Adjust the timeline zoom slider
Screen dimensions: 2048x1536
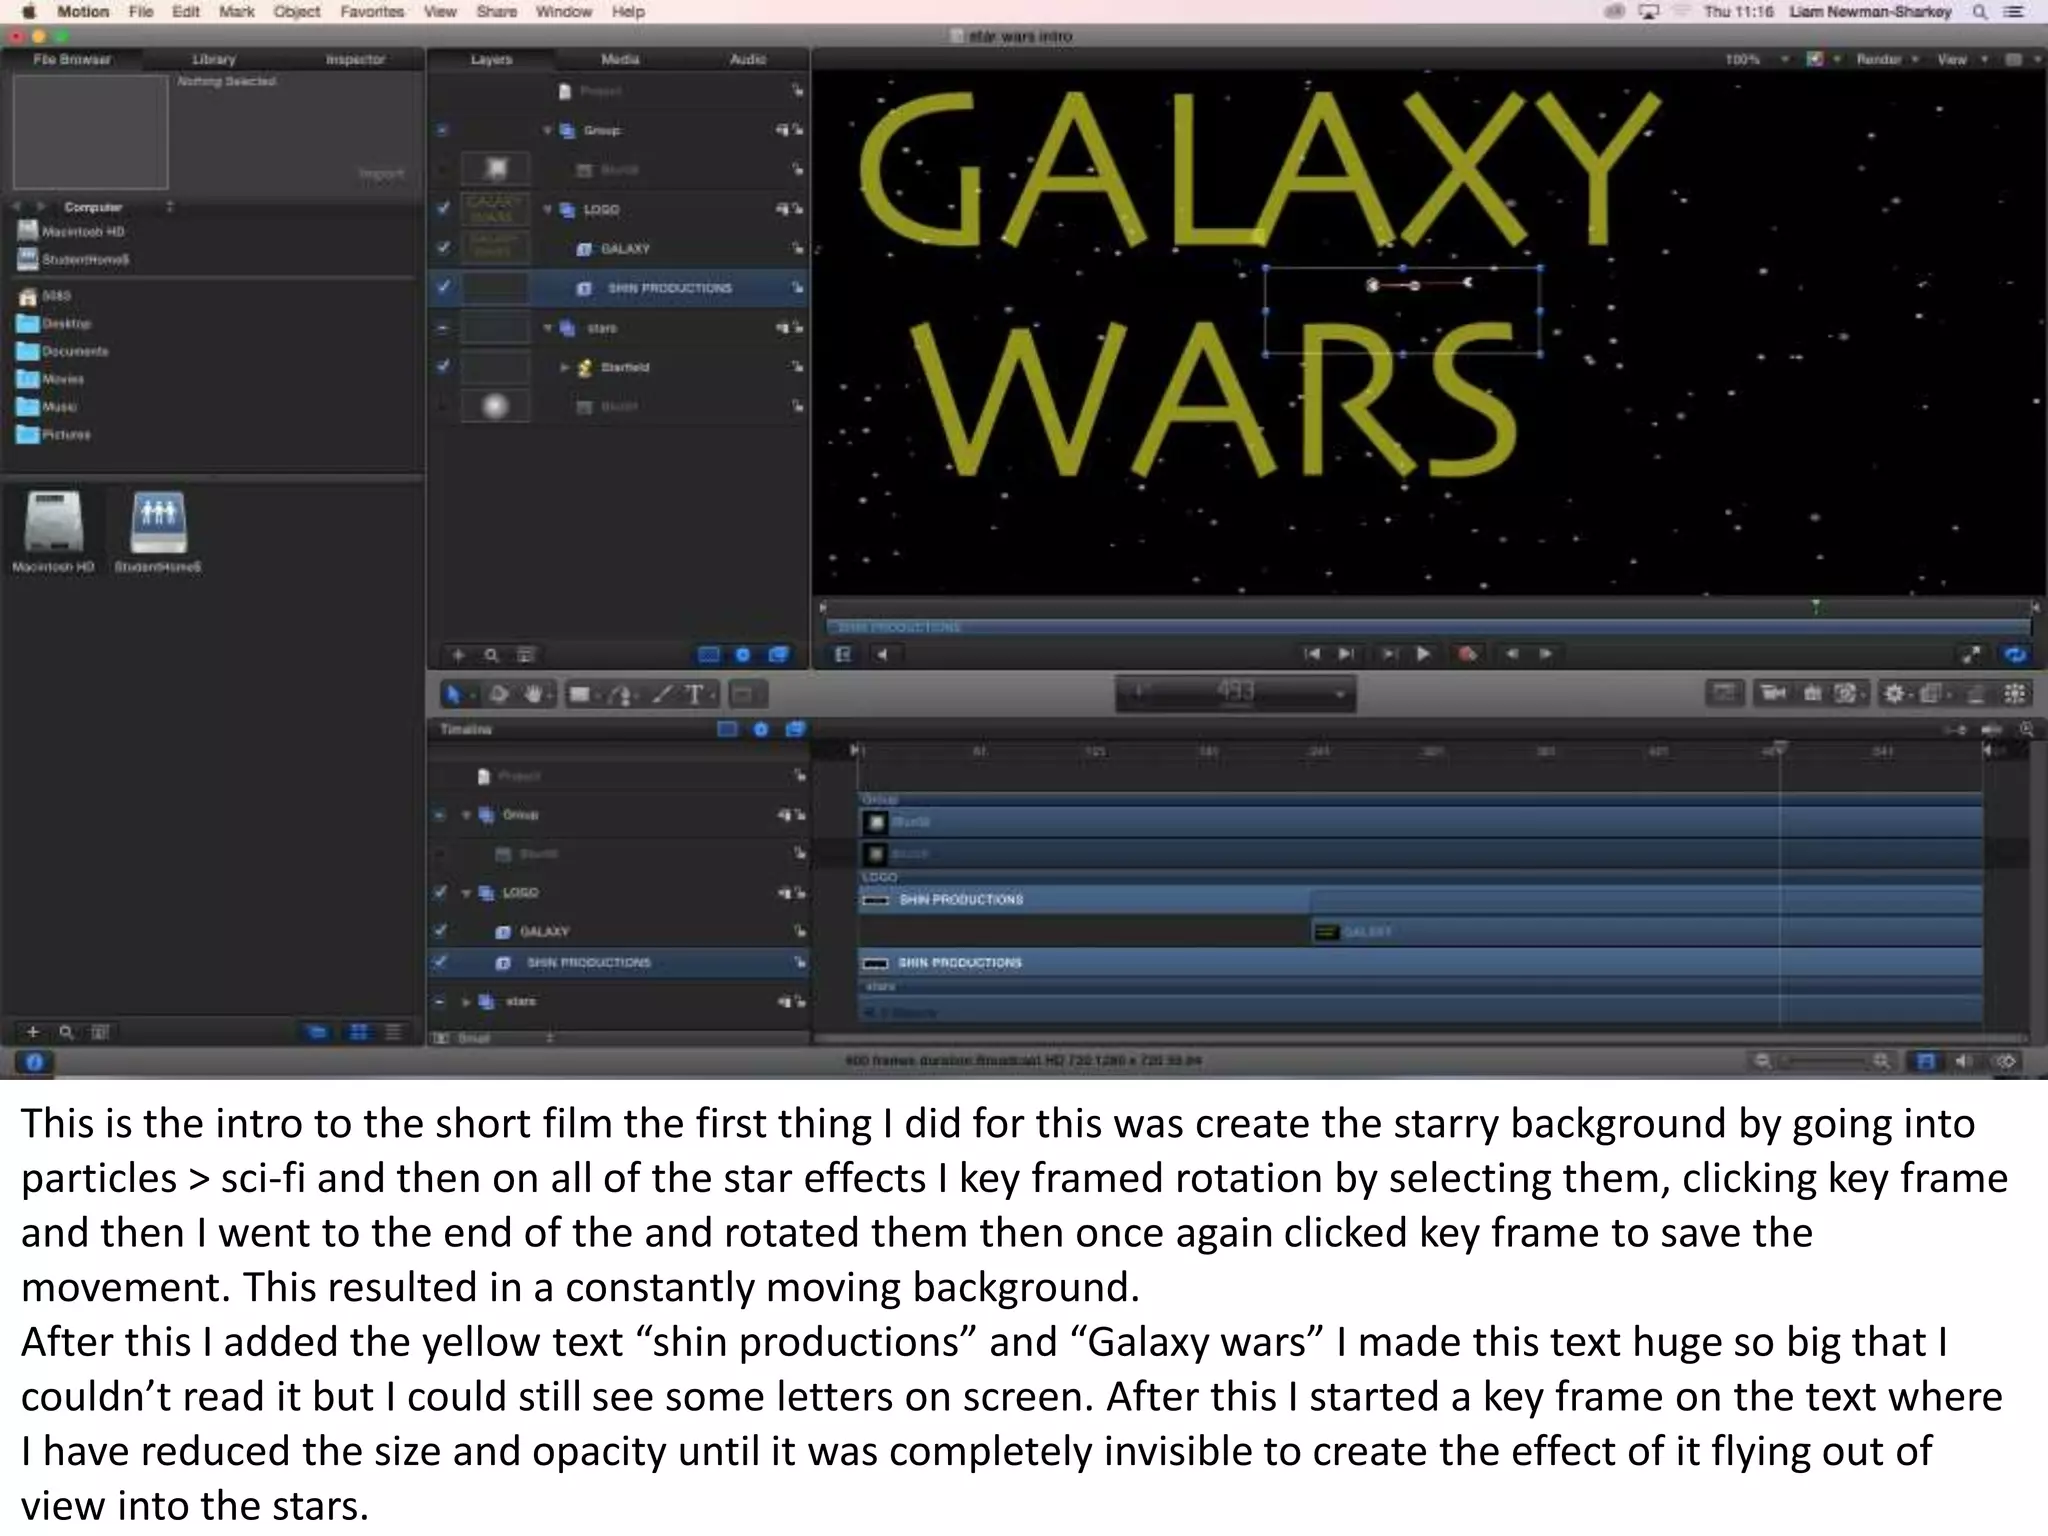[x=1822, y=1061]
